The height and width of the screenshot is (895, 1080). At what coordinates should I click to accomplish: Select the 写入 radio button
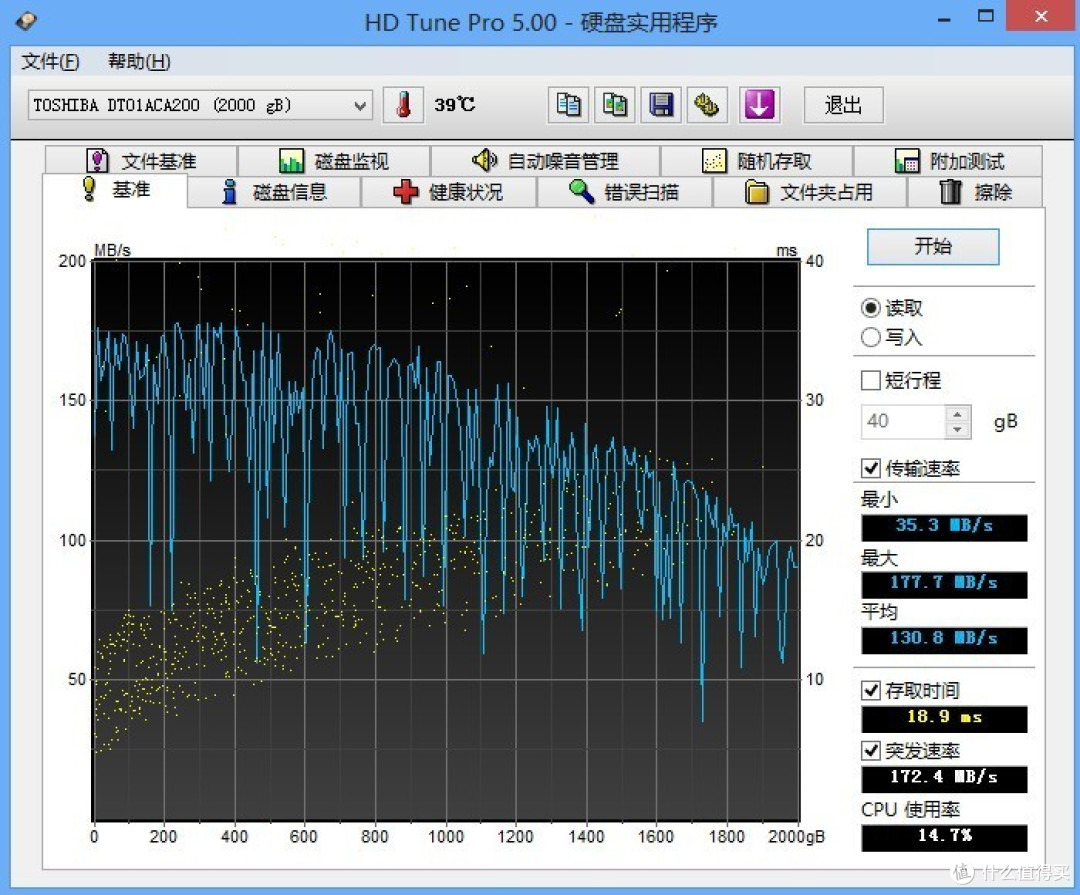point(871,338)
